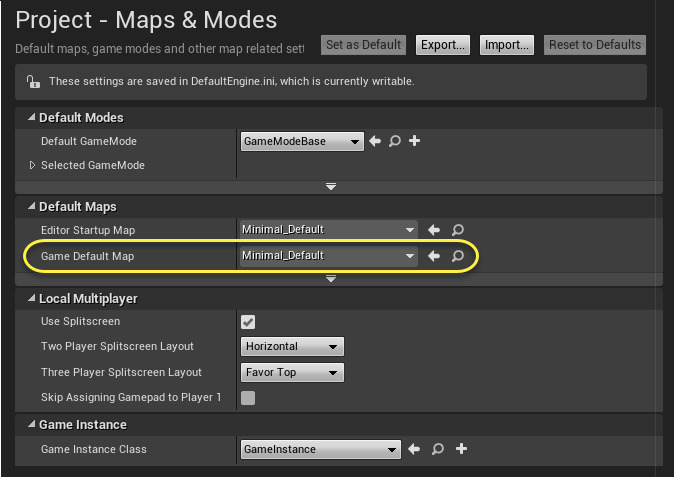Screen dimensions: 674x477
Task: Create new Game Instance class with plus icon
Action: point(461,449)
